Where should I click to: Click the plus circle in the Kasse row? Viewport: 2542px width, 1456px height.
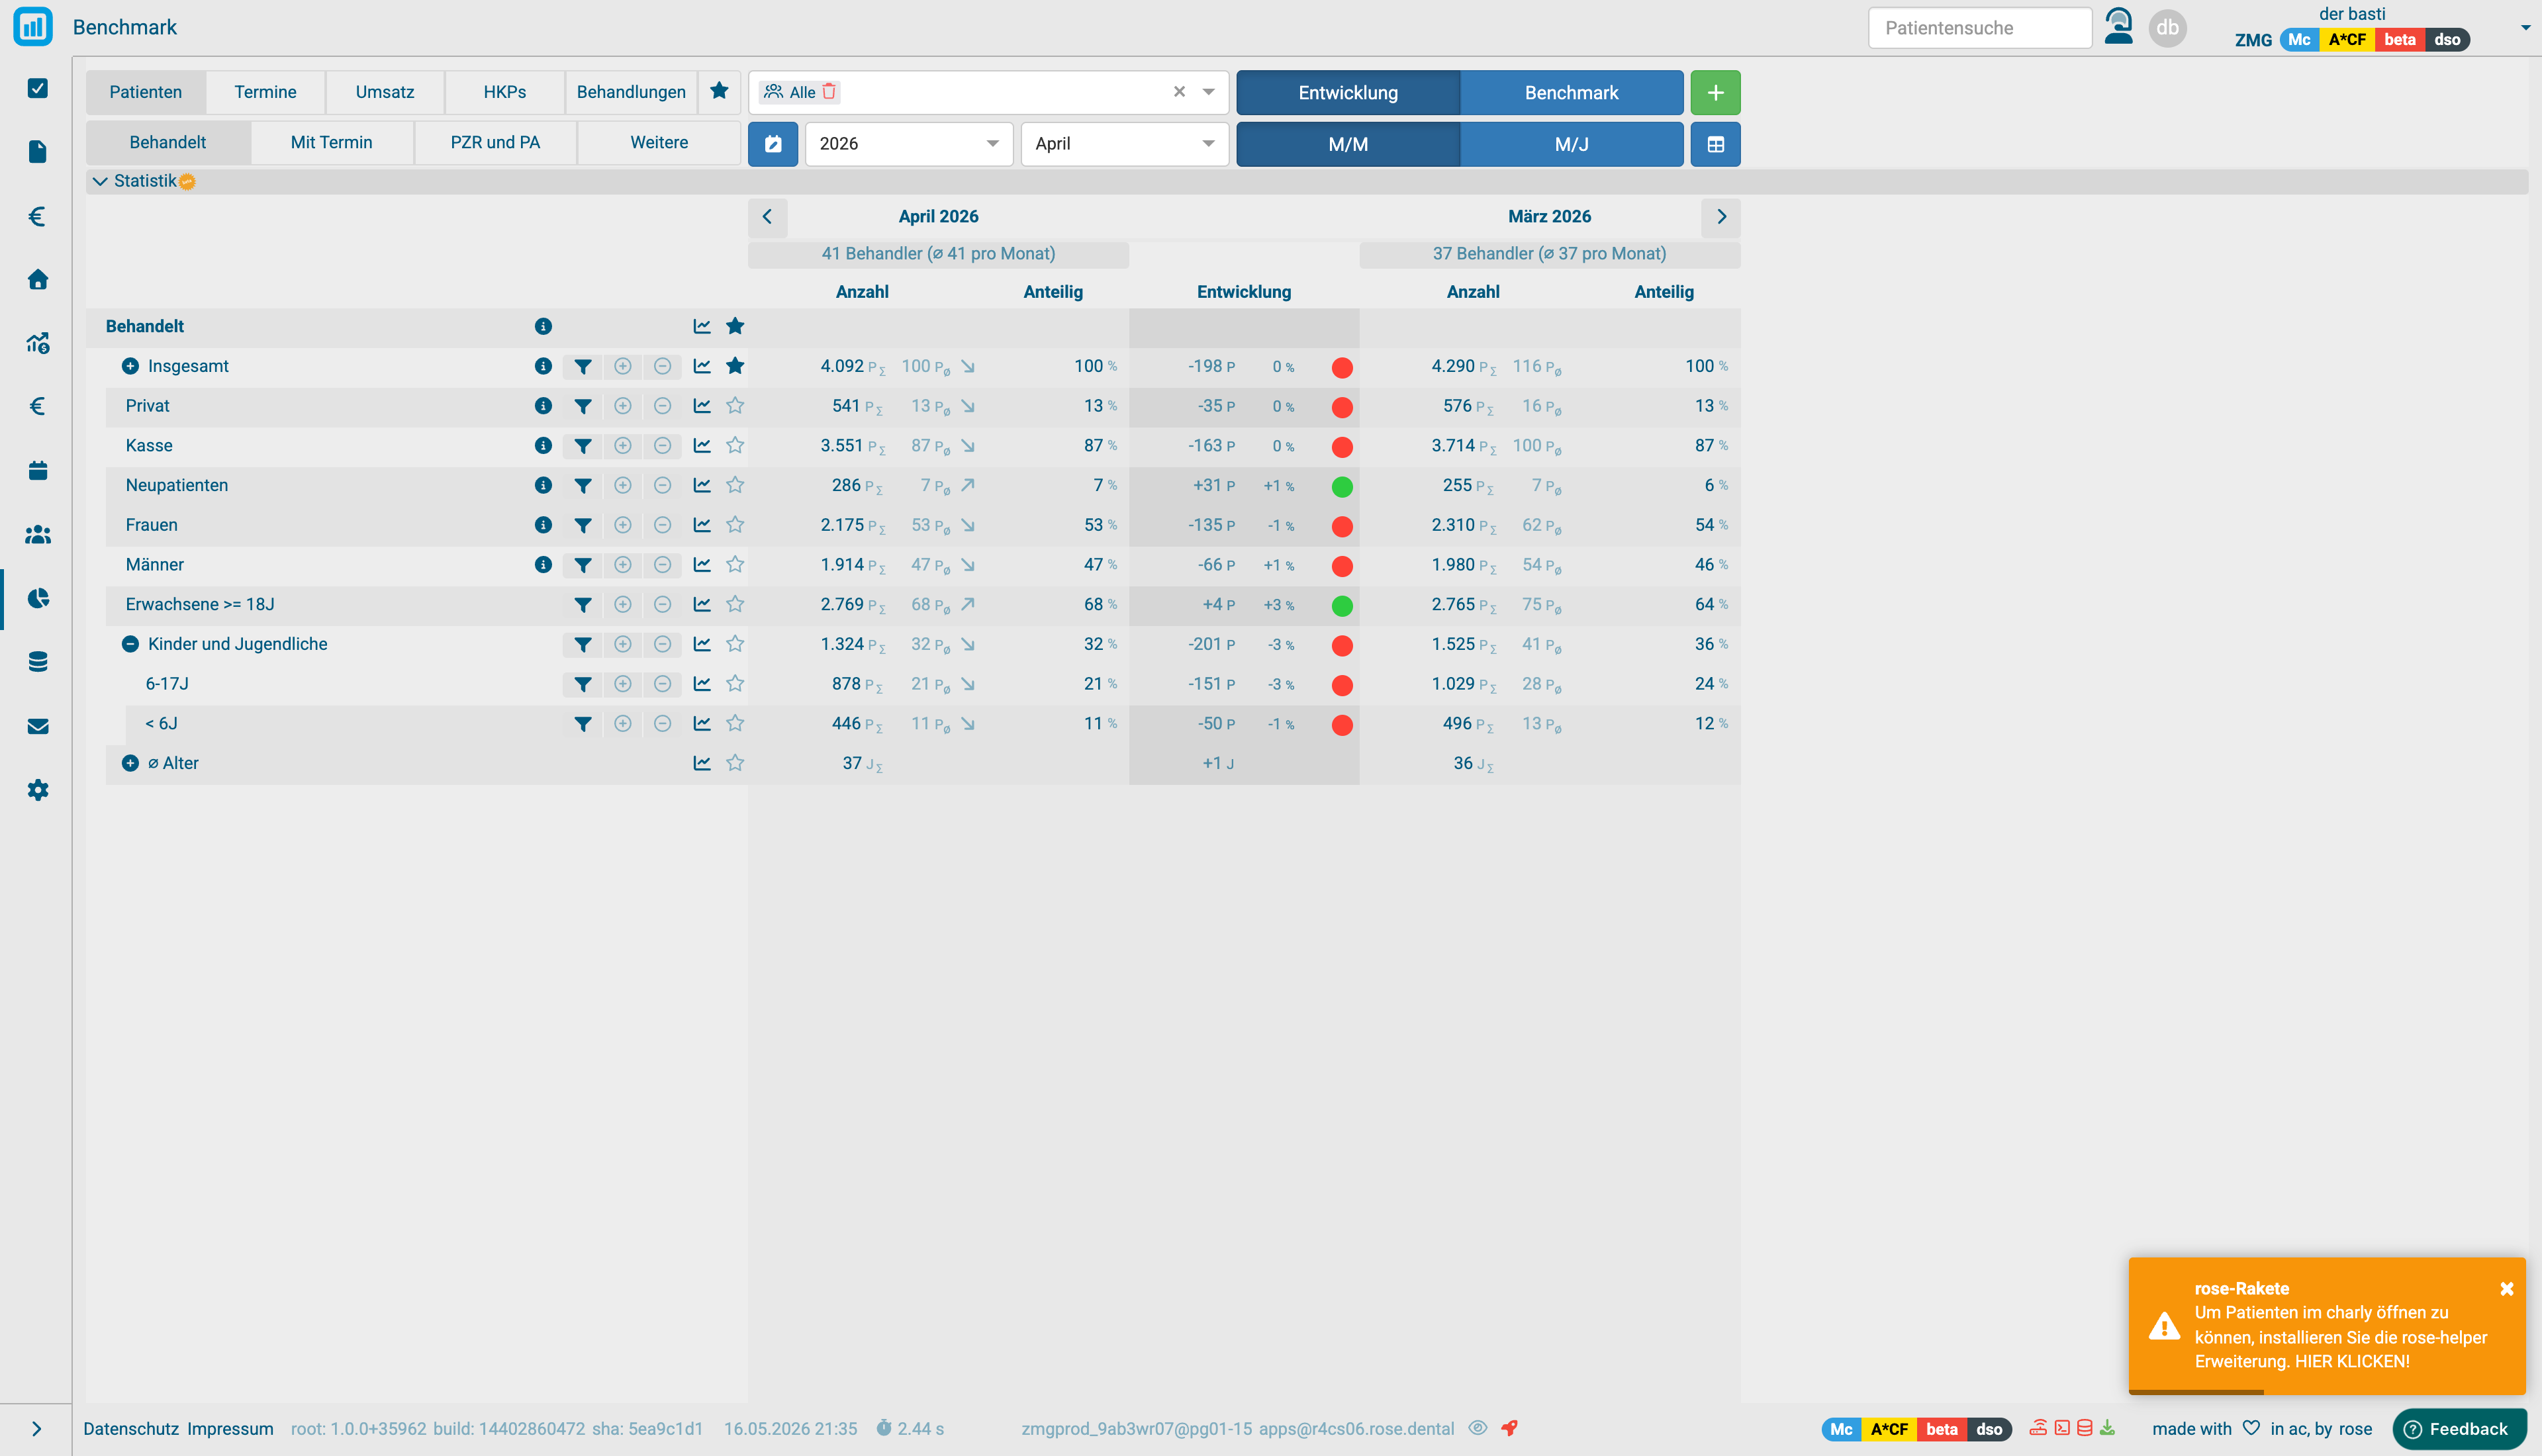623,445
